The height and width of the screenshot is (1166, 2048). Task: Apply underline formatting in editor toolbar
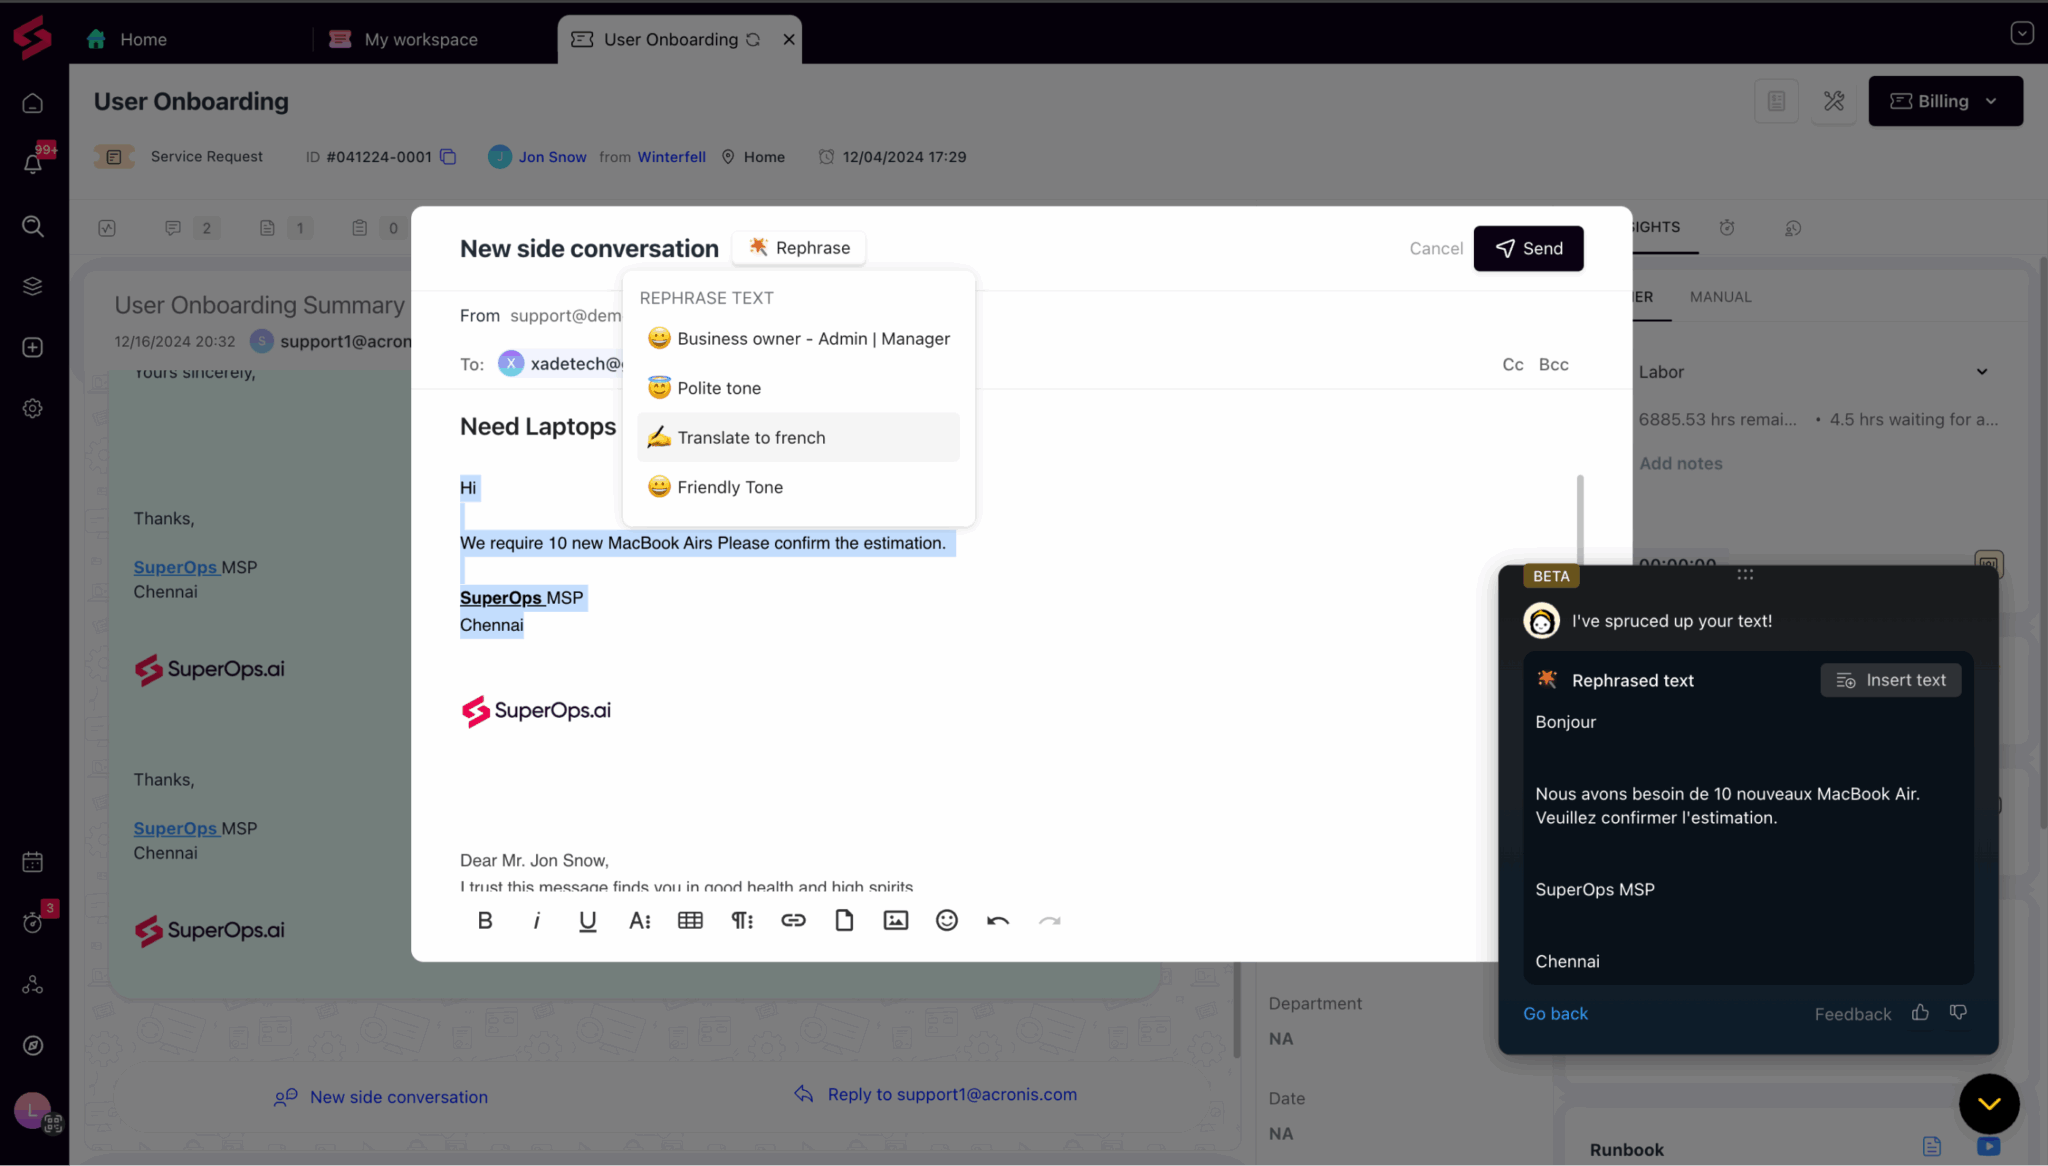tap(588, 921)
